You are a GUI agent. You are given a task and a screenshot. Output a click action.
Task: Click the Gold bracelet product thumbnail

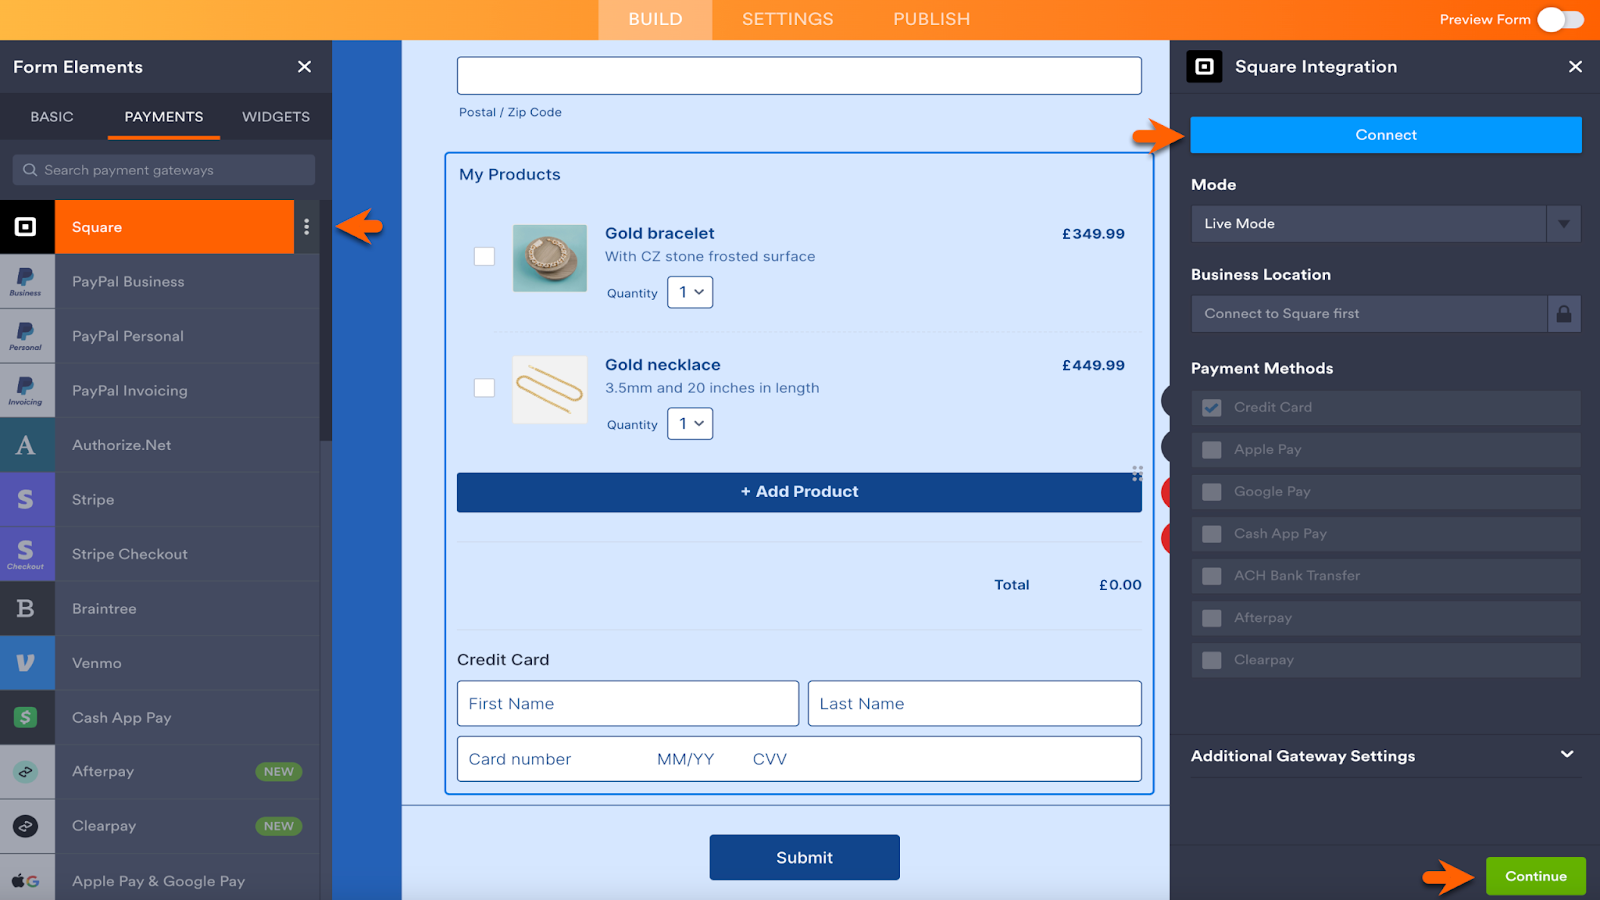(550, 258)
